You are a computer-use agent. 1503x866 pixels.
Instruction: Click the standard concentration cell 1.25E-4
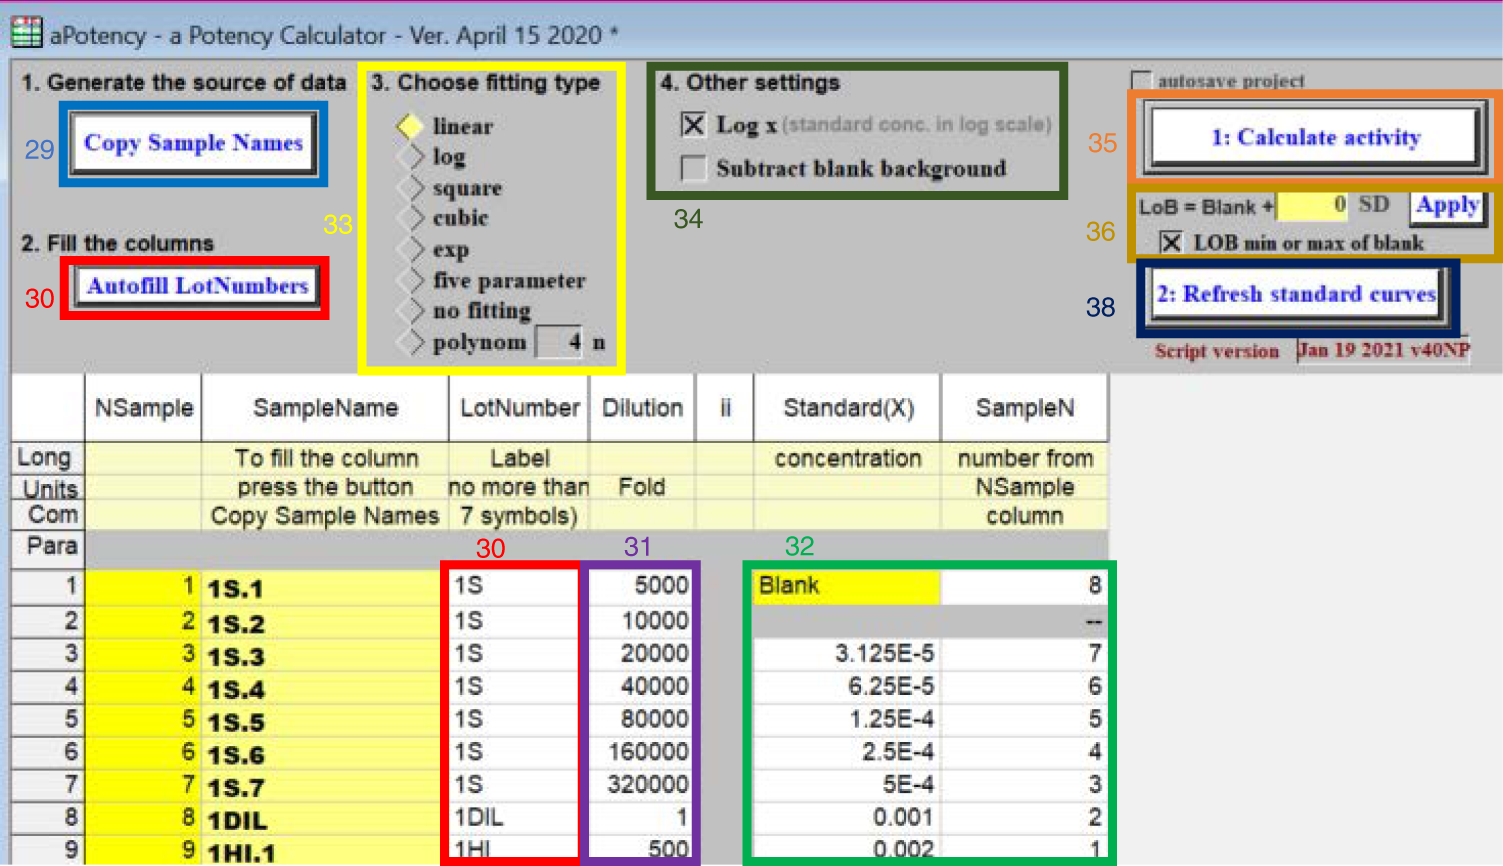847,720
